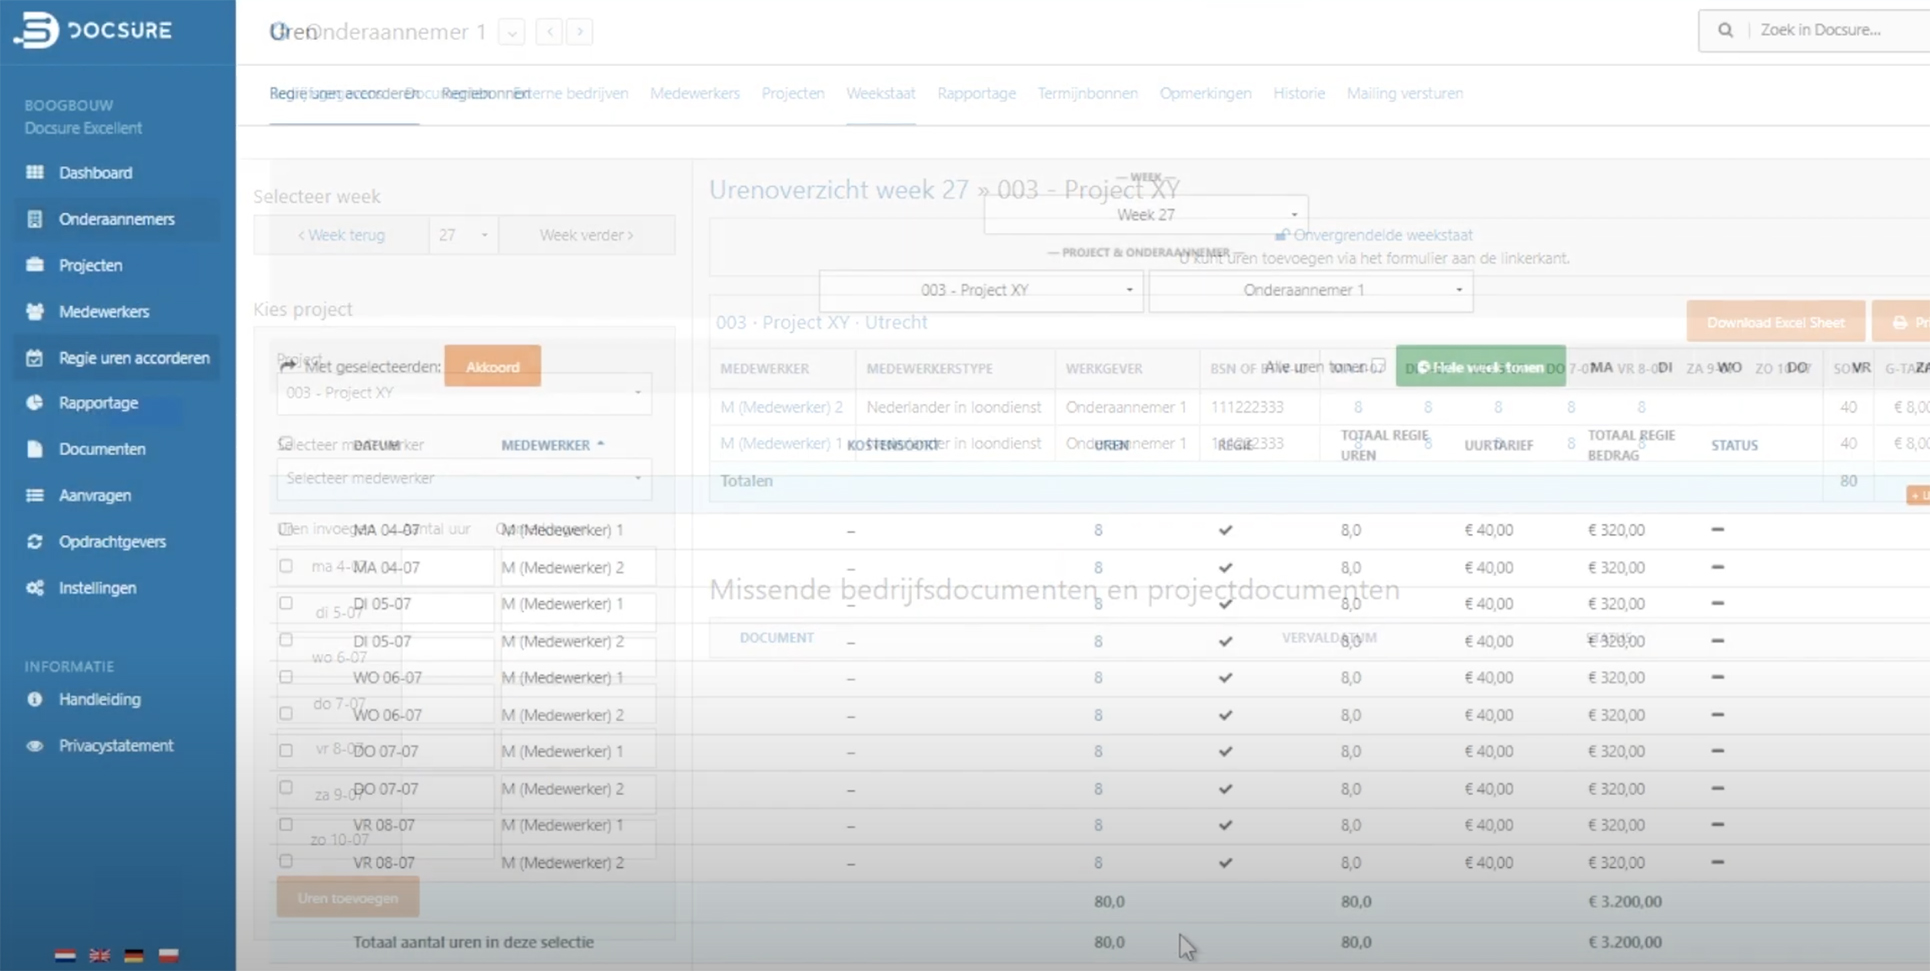Switch language with the UK flag

100,955
